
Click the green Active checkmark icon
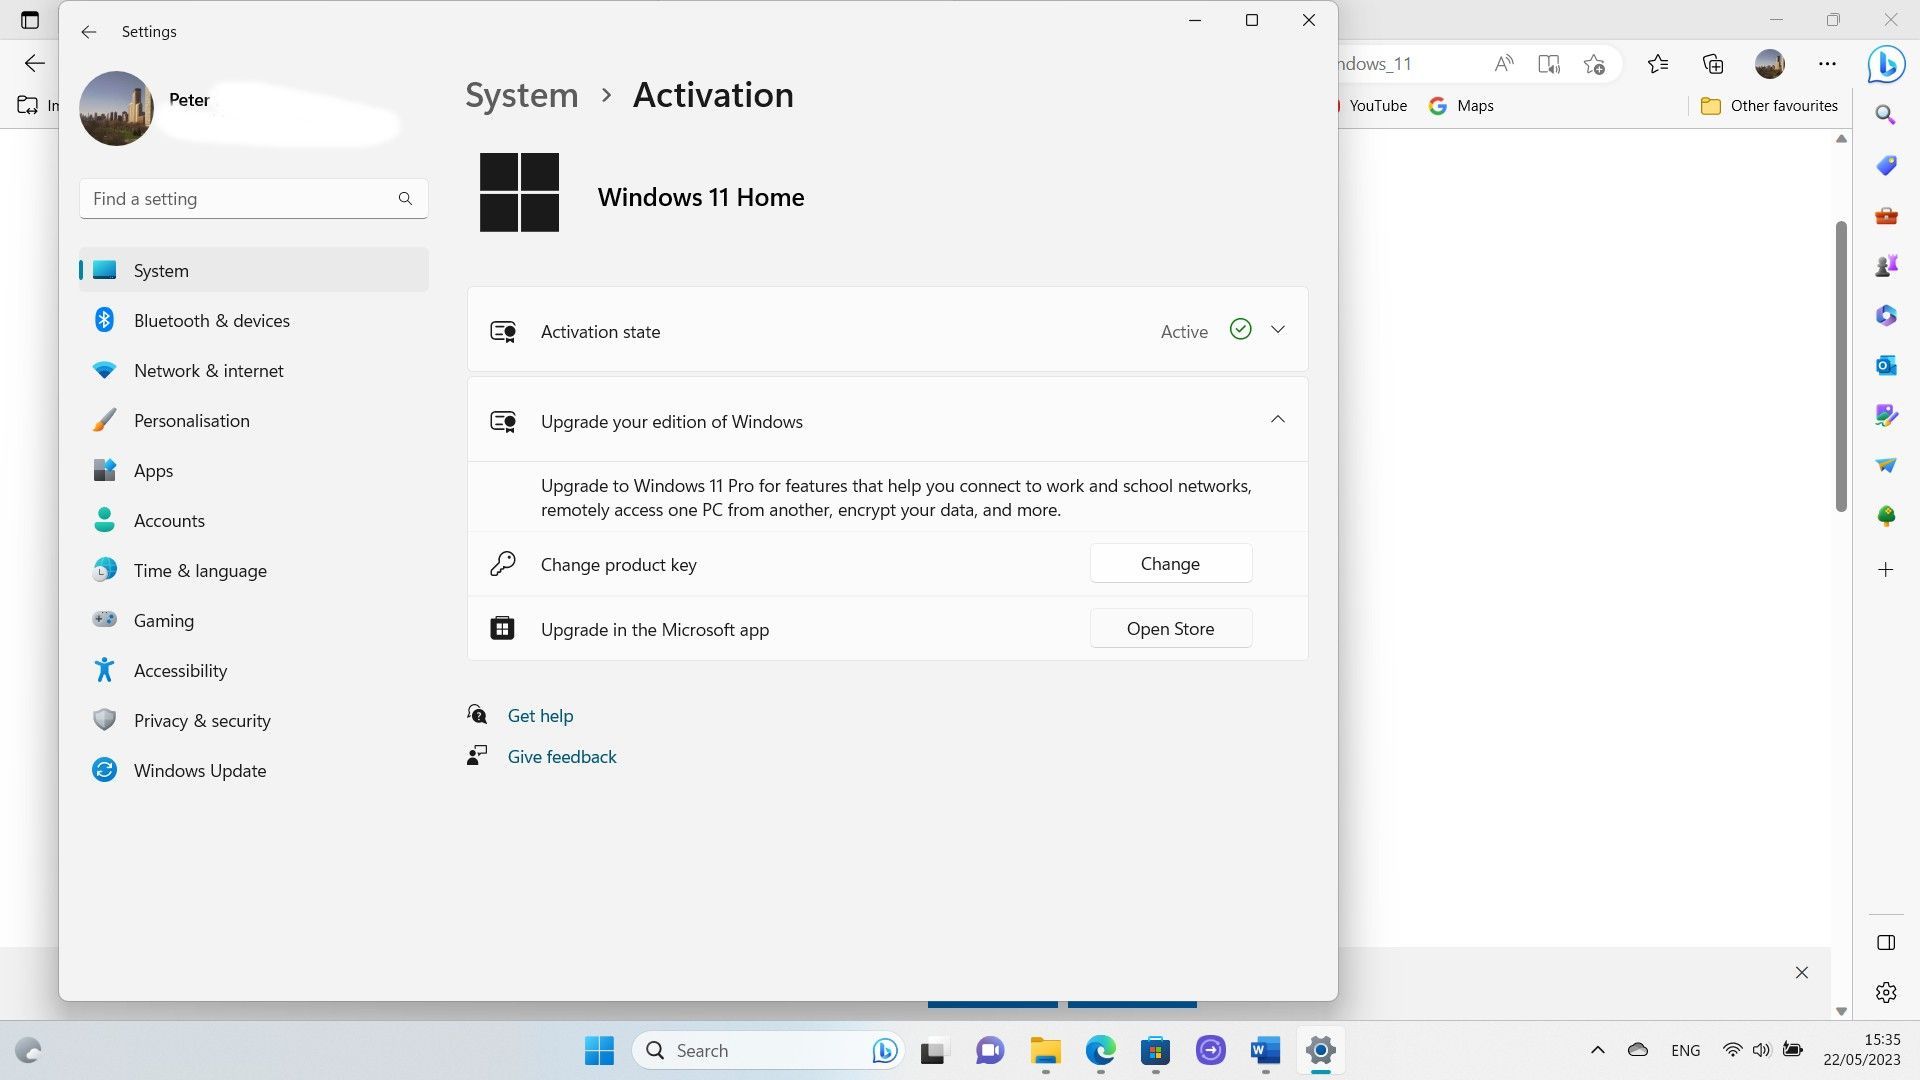(x=1240, y=329)
